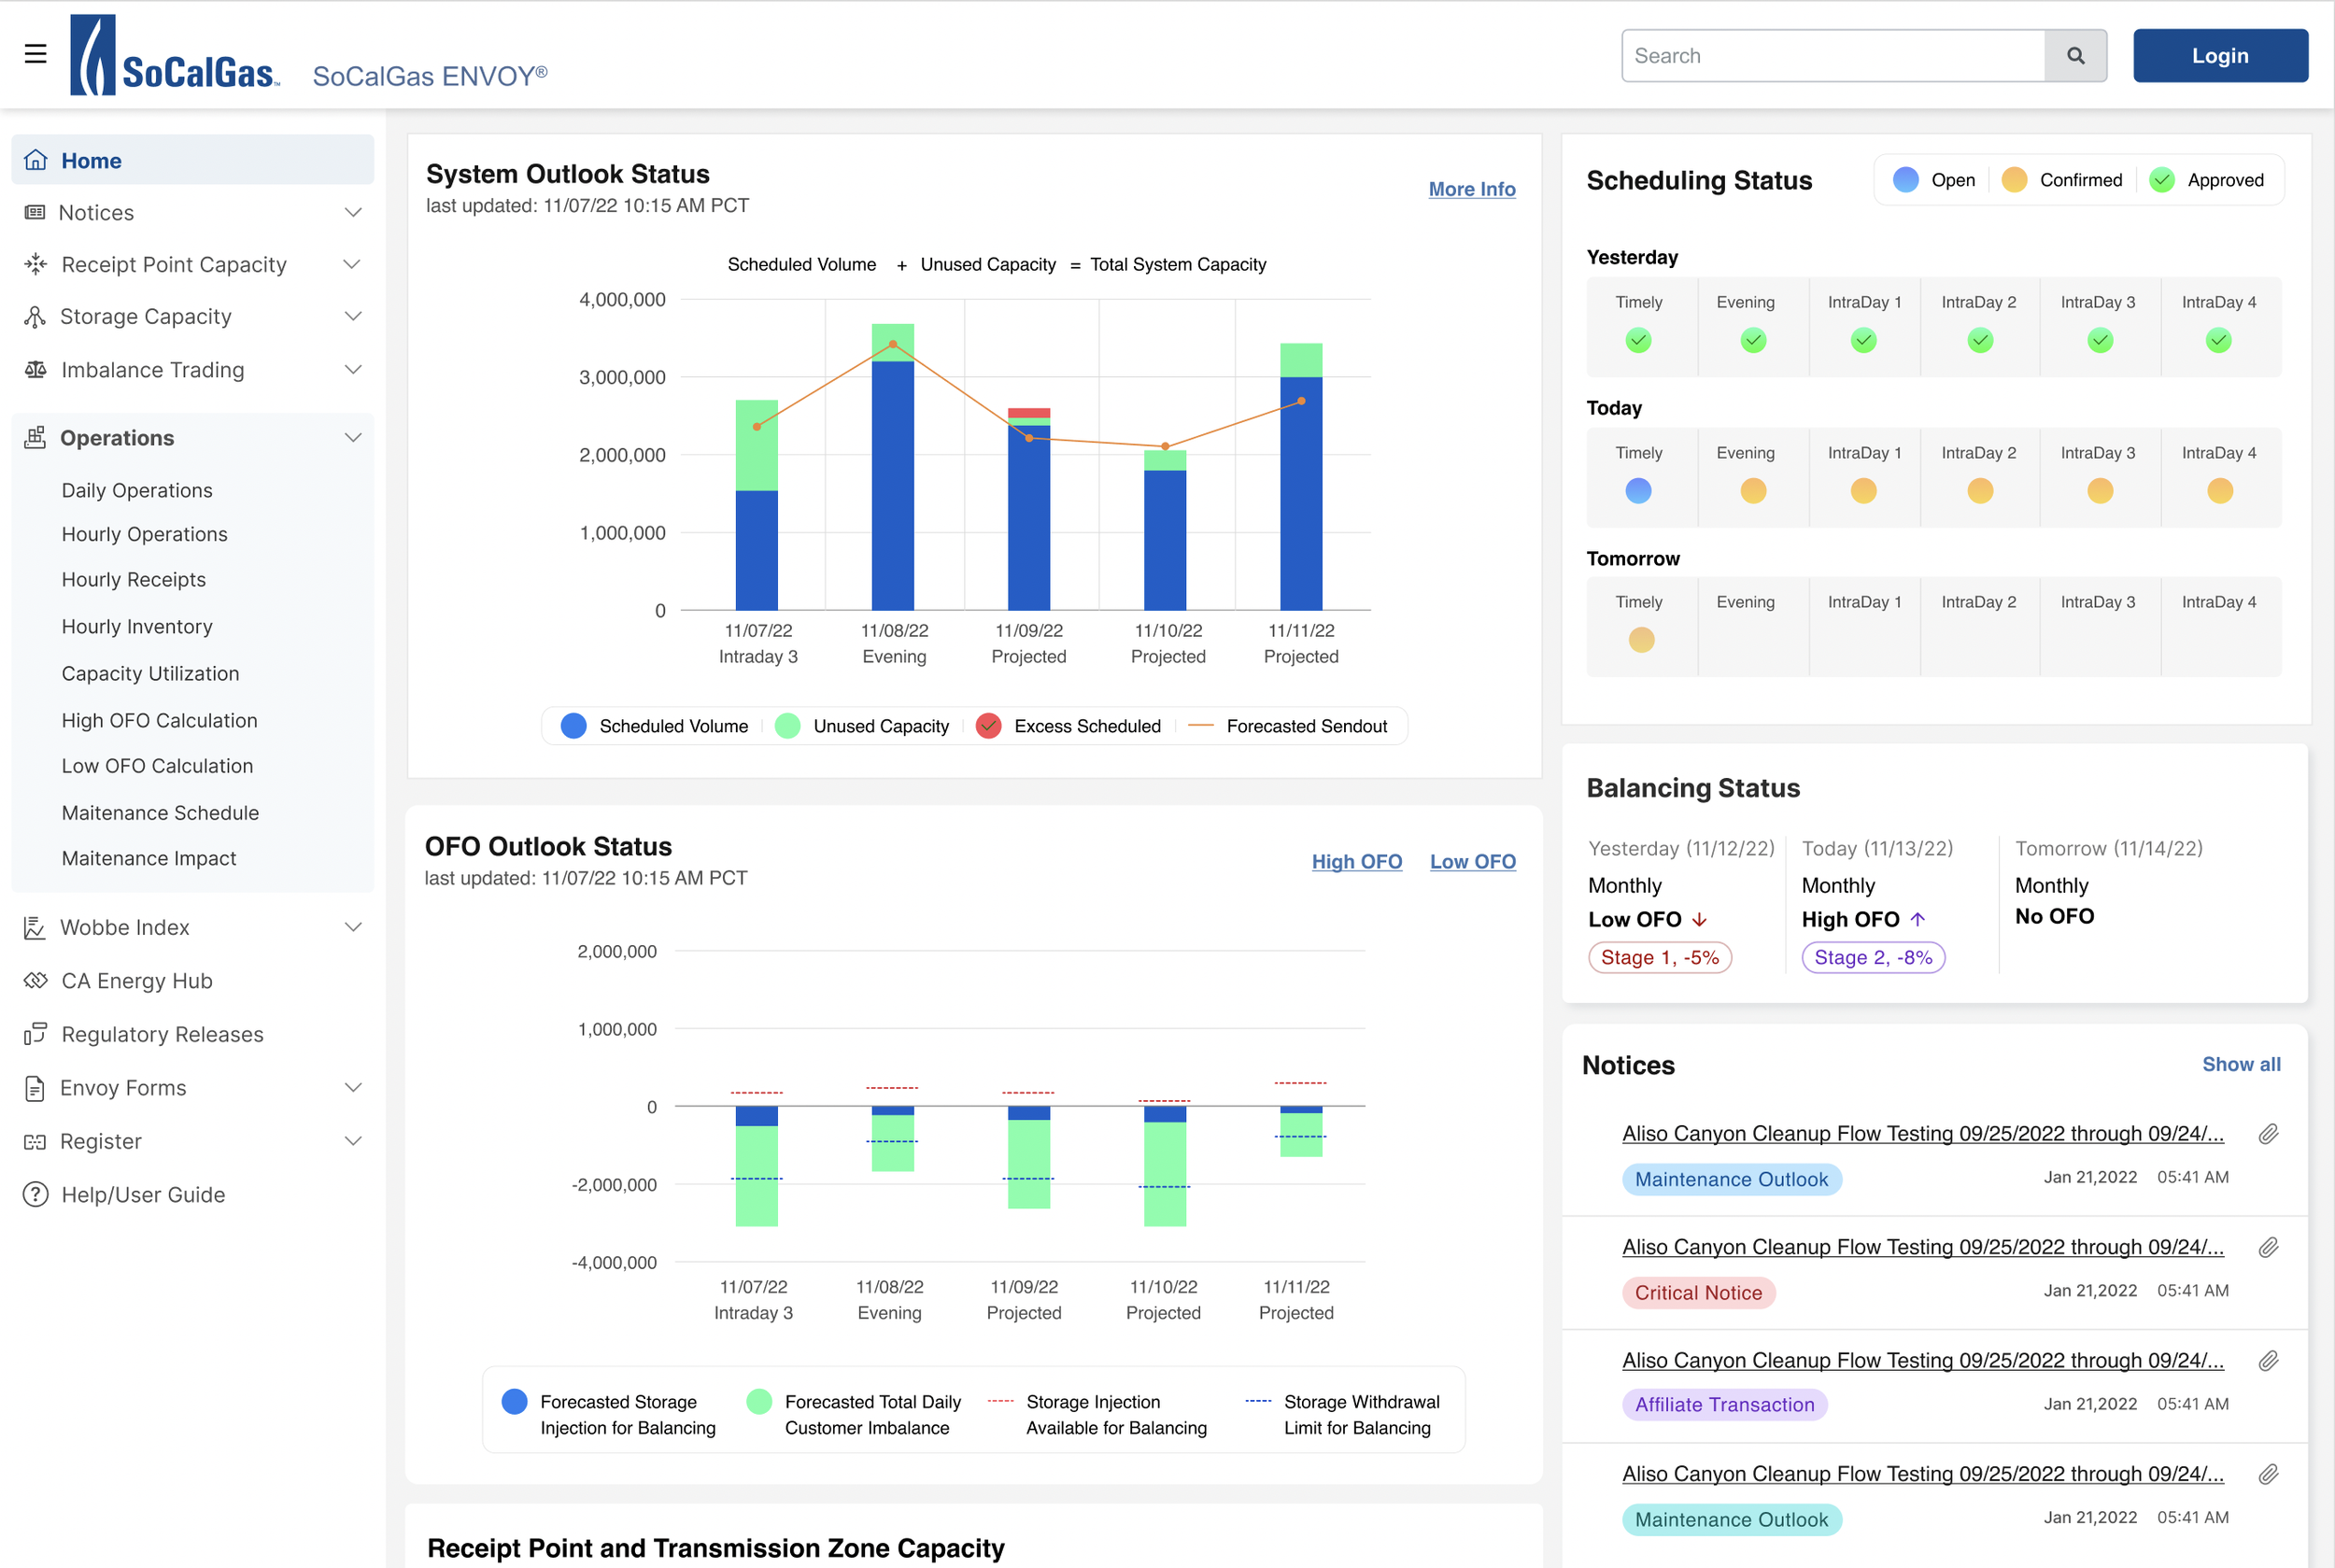Click Today's Timely open status dot
Image resolution: width=2335 pixels, height=1568 pixels.
pyautogui.click(x=1638, y=491)
